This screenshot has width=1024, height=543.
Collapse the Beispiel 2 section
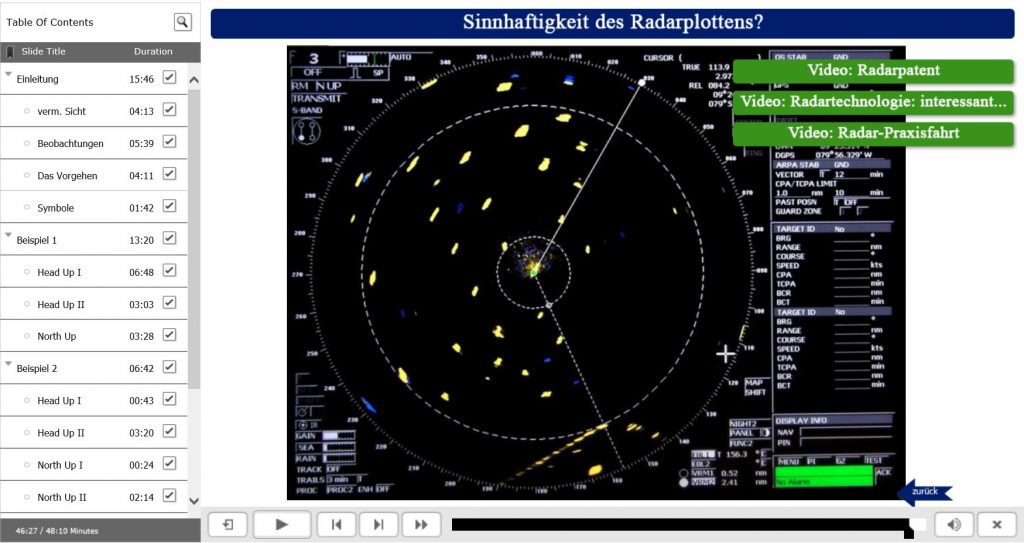(9, 365)
